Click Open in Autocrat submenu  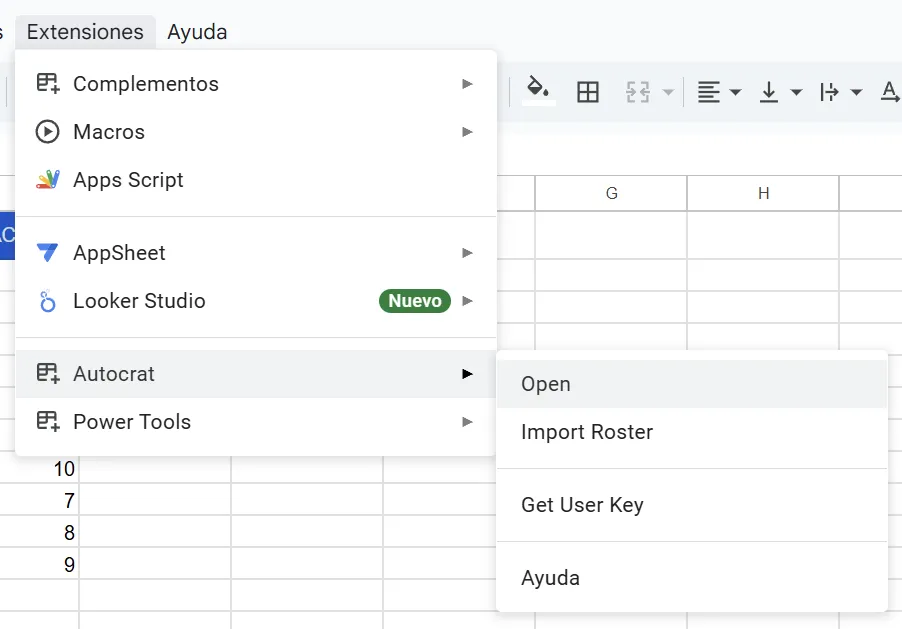692,384
